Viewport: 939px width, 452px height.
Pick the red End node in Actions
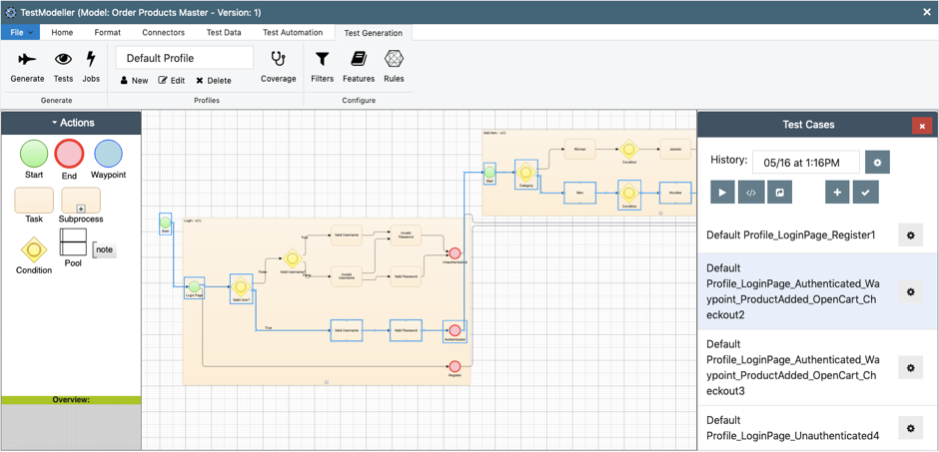pos(69,153)
